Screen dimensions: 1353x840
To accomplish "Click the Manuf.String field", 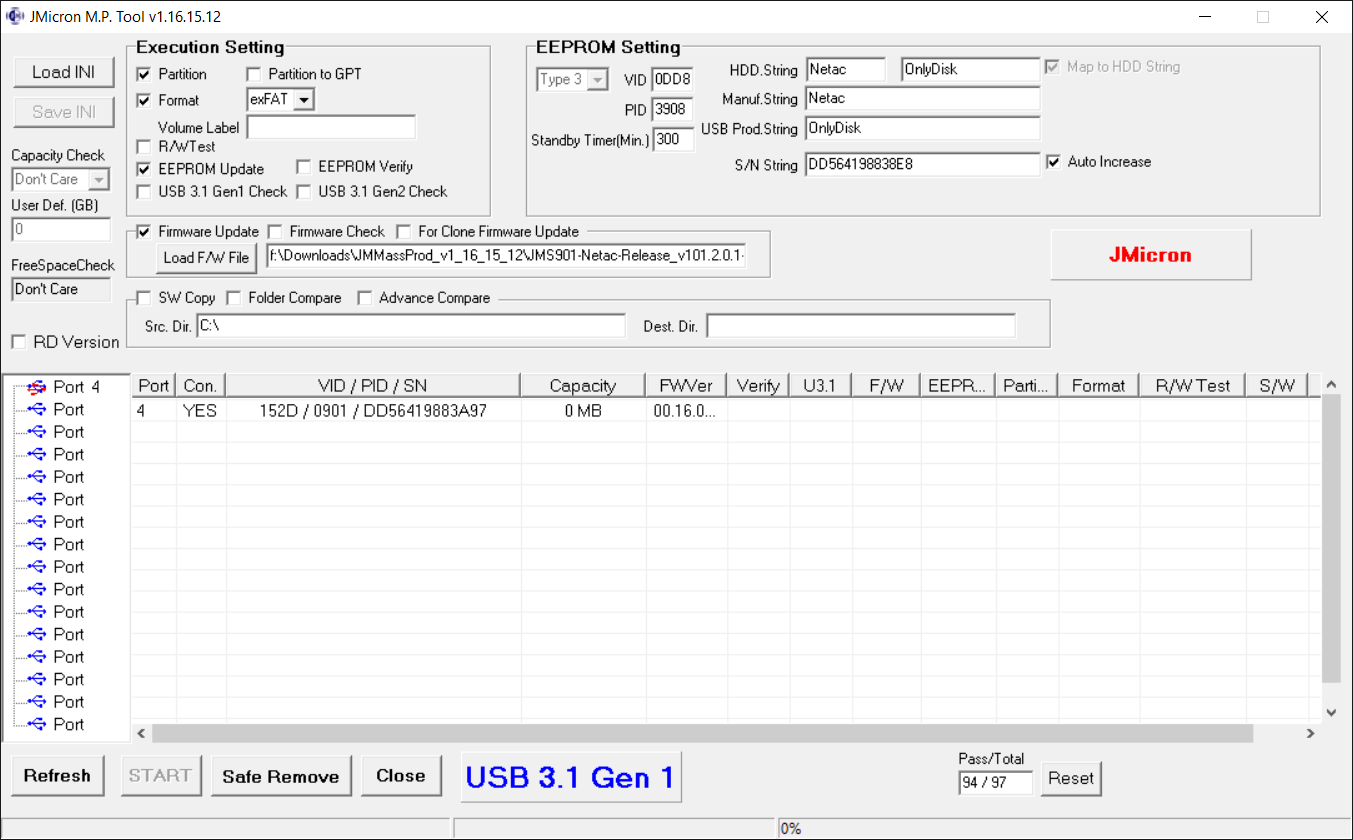I will [922, 98].
